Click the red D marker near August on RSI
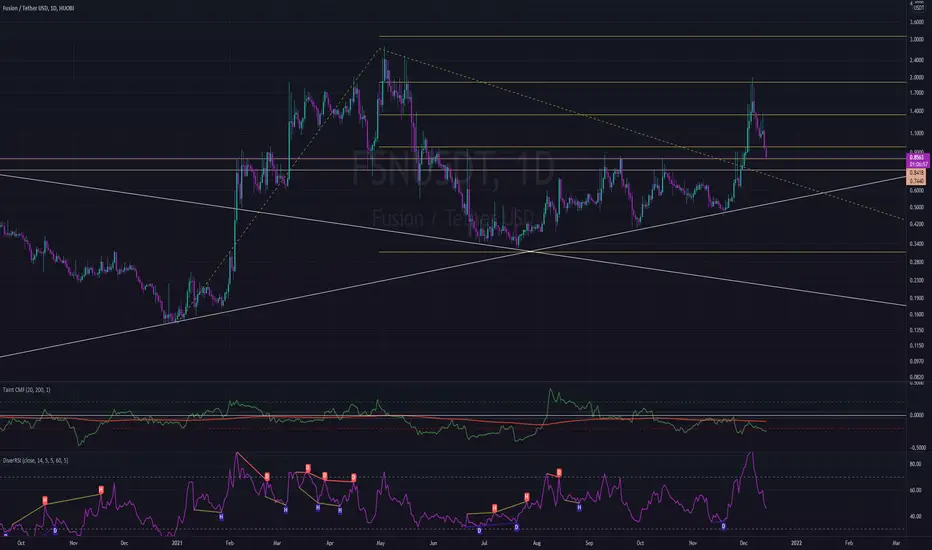The height and width of the screenshot is (550, 932). 559,473
